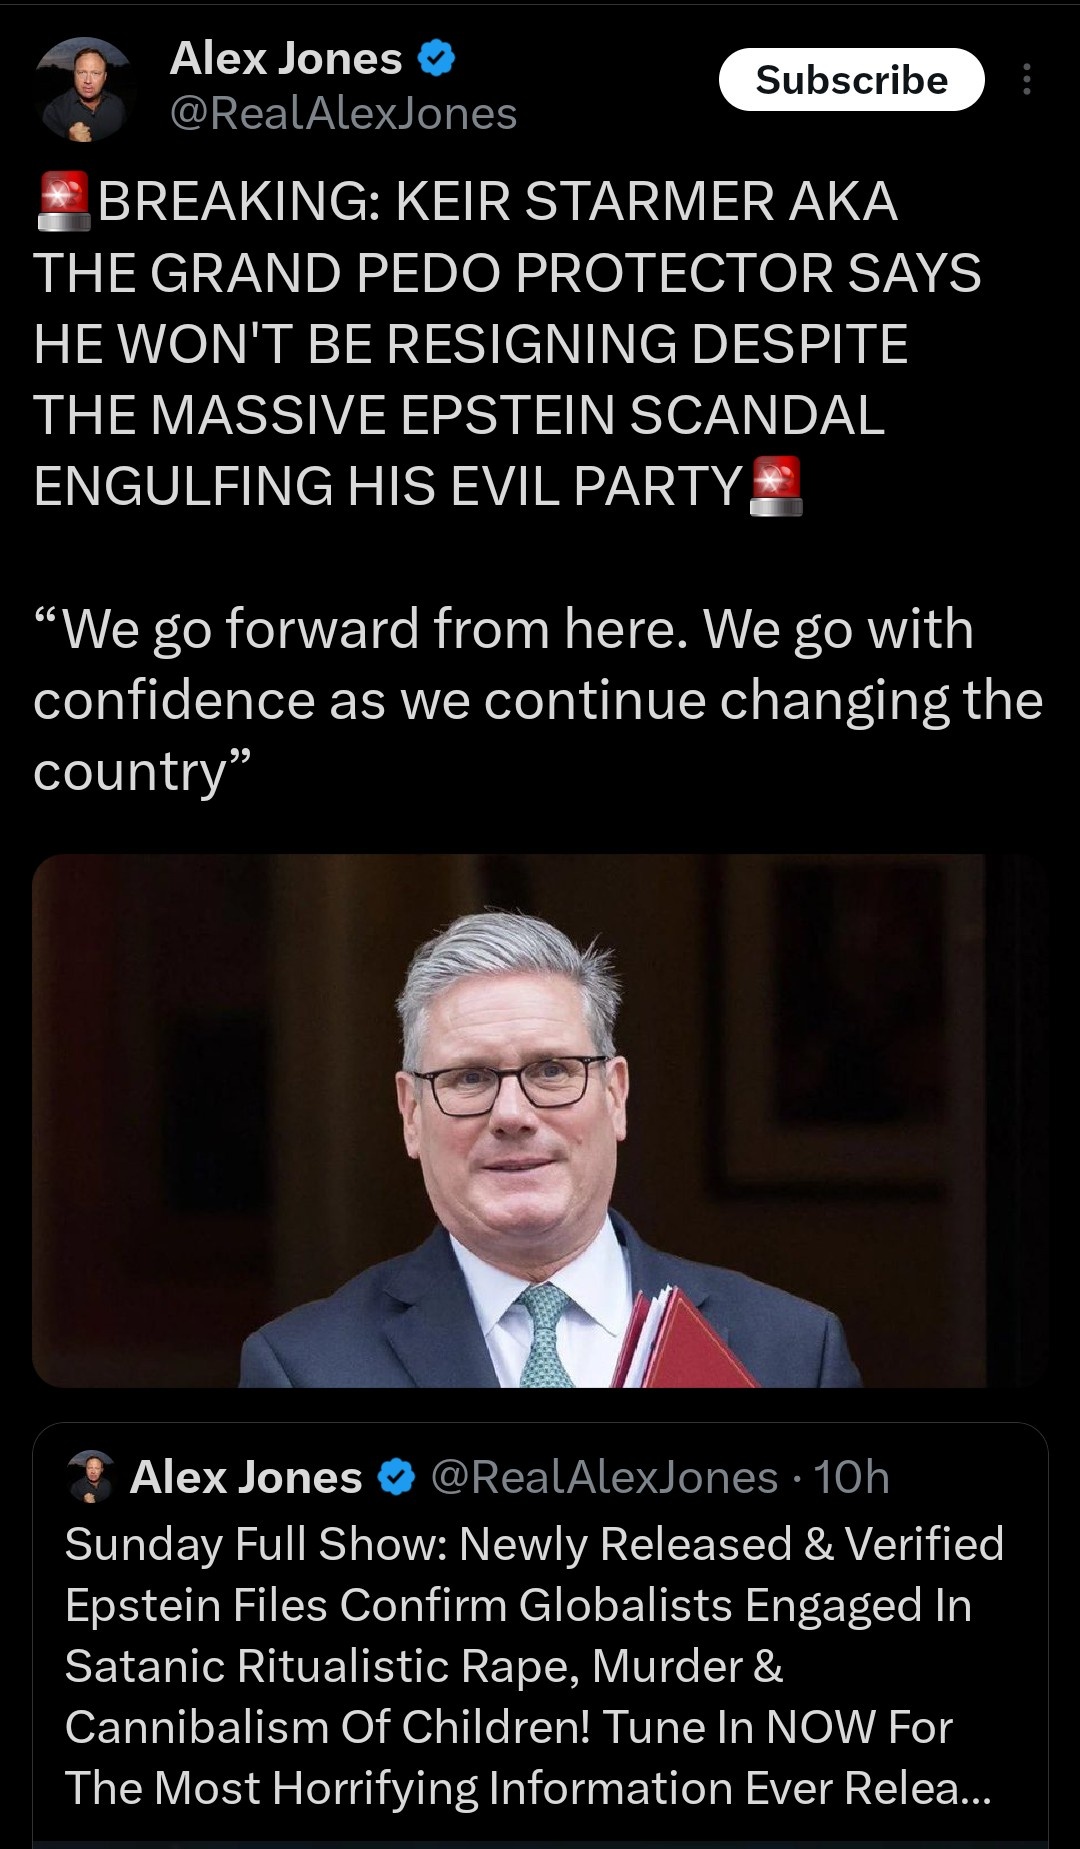
Task: Click the verified badge beside the top name
Action: pos(435,60)
